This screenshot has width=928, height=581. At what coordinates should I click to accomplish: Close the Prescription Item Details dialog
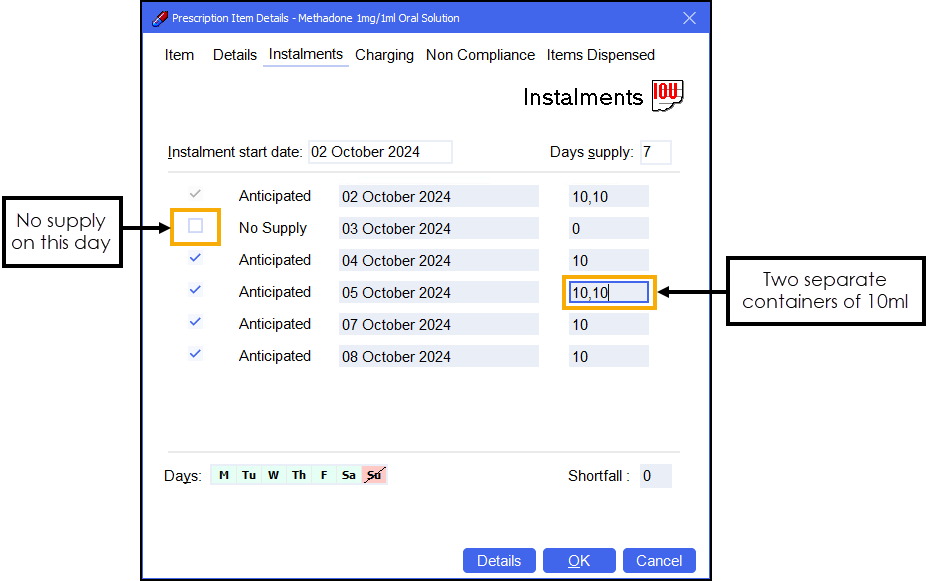(x=689, y=18)
